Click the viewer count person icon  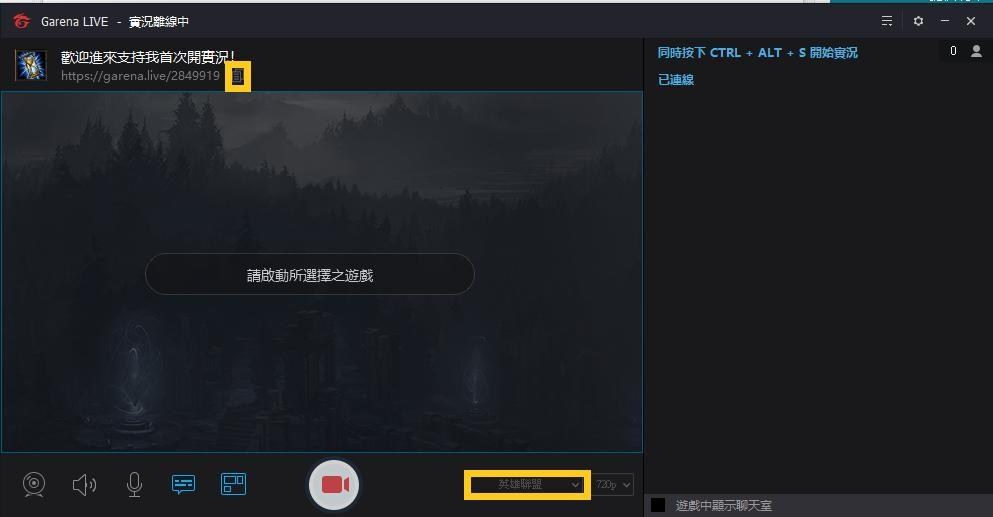[976, 51]
